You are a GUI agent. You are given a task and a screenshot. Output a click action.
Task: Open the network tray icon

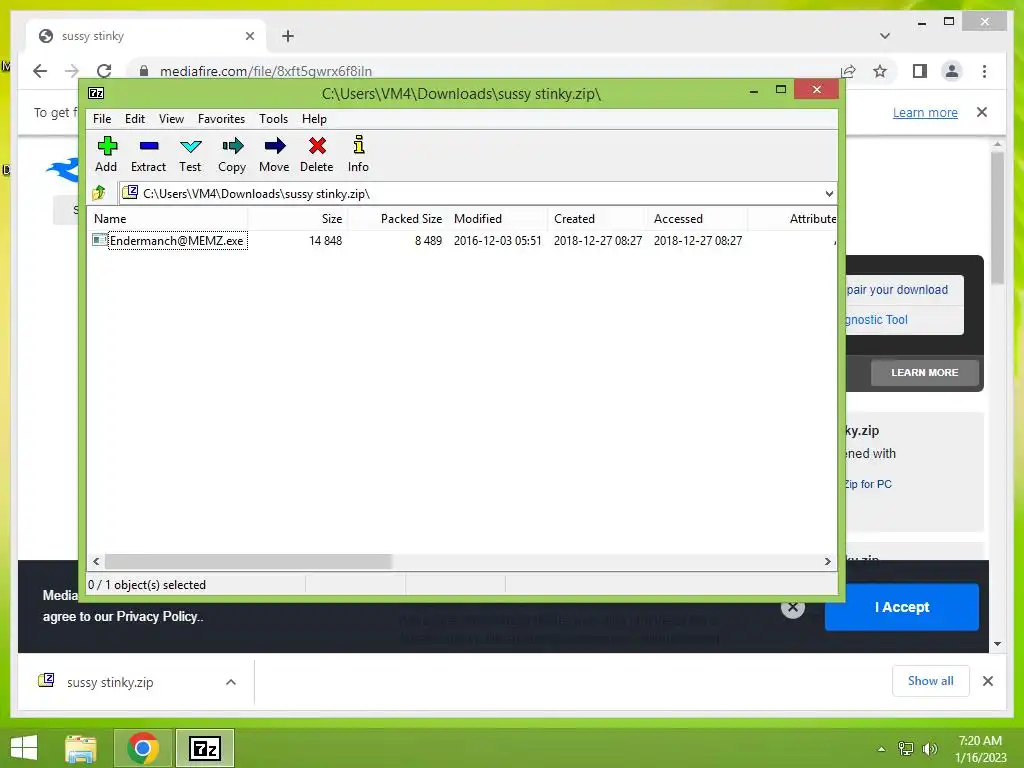pyautogui.click(x=906, y=749)
